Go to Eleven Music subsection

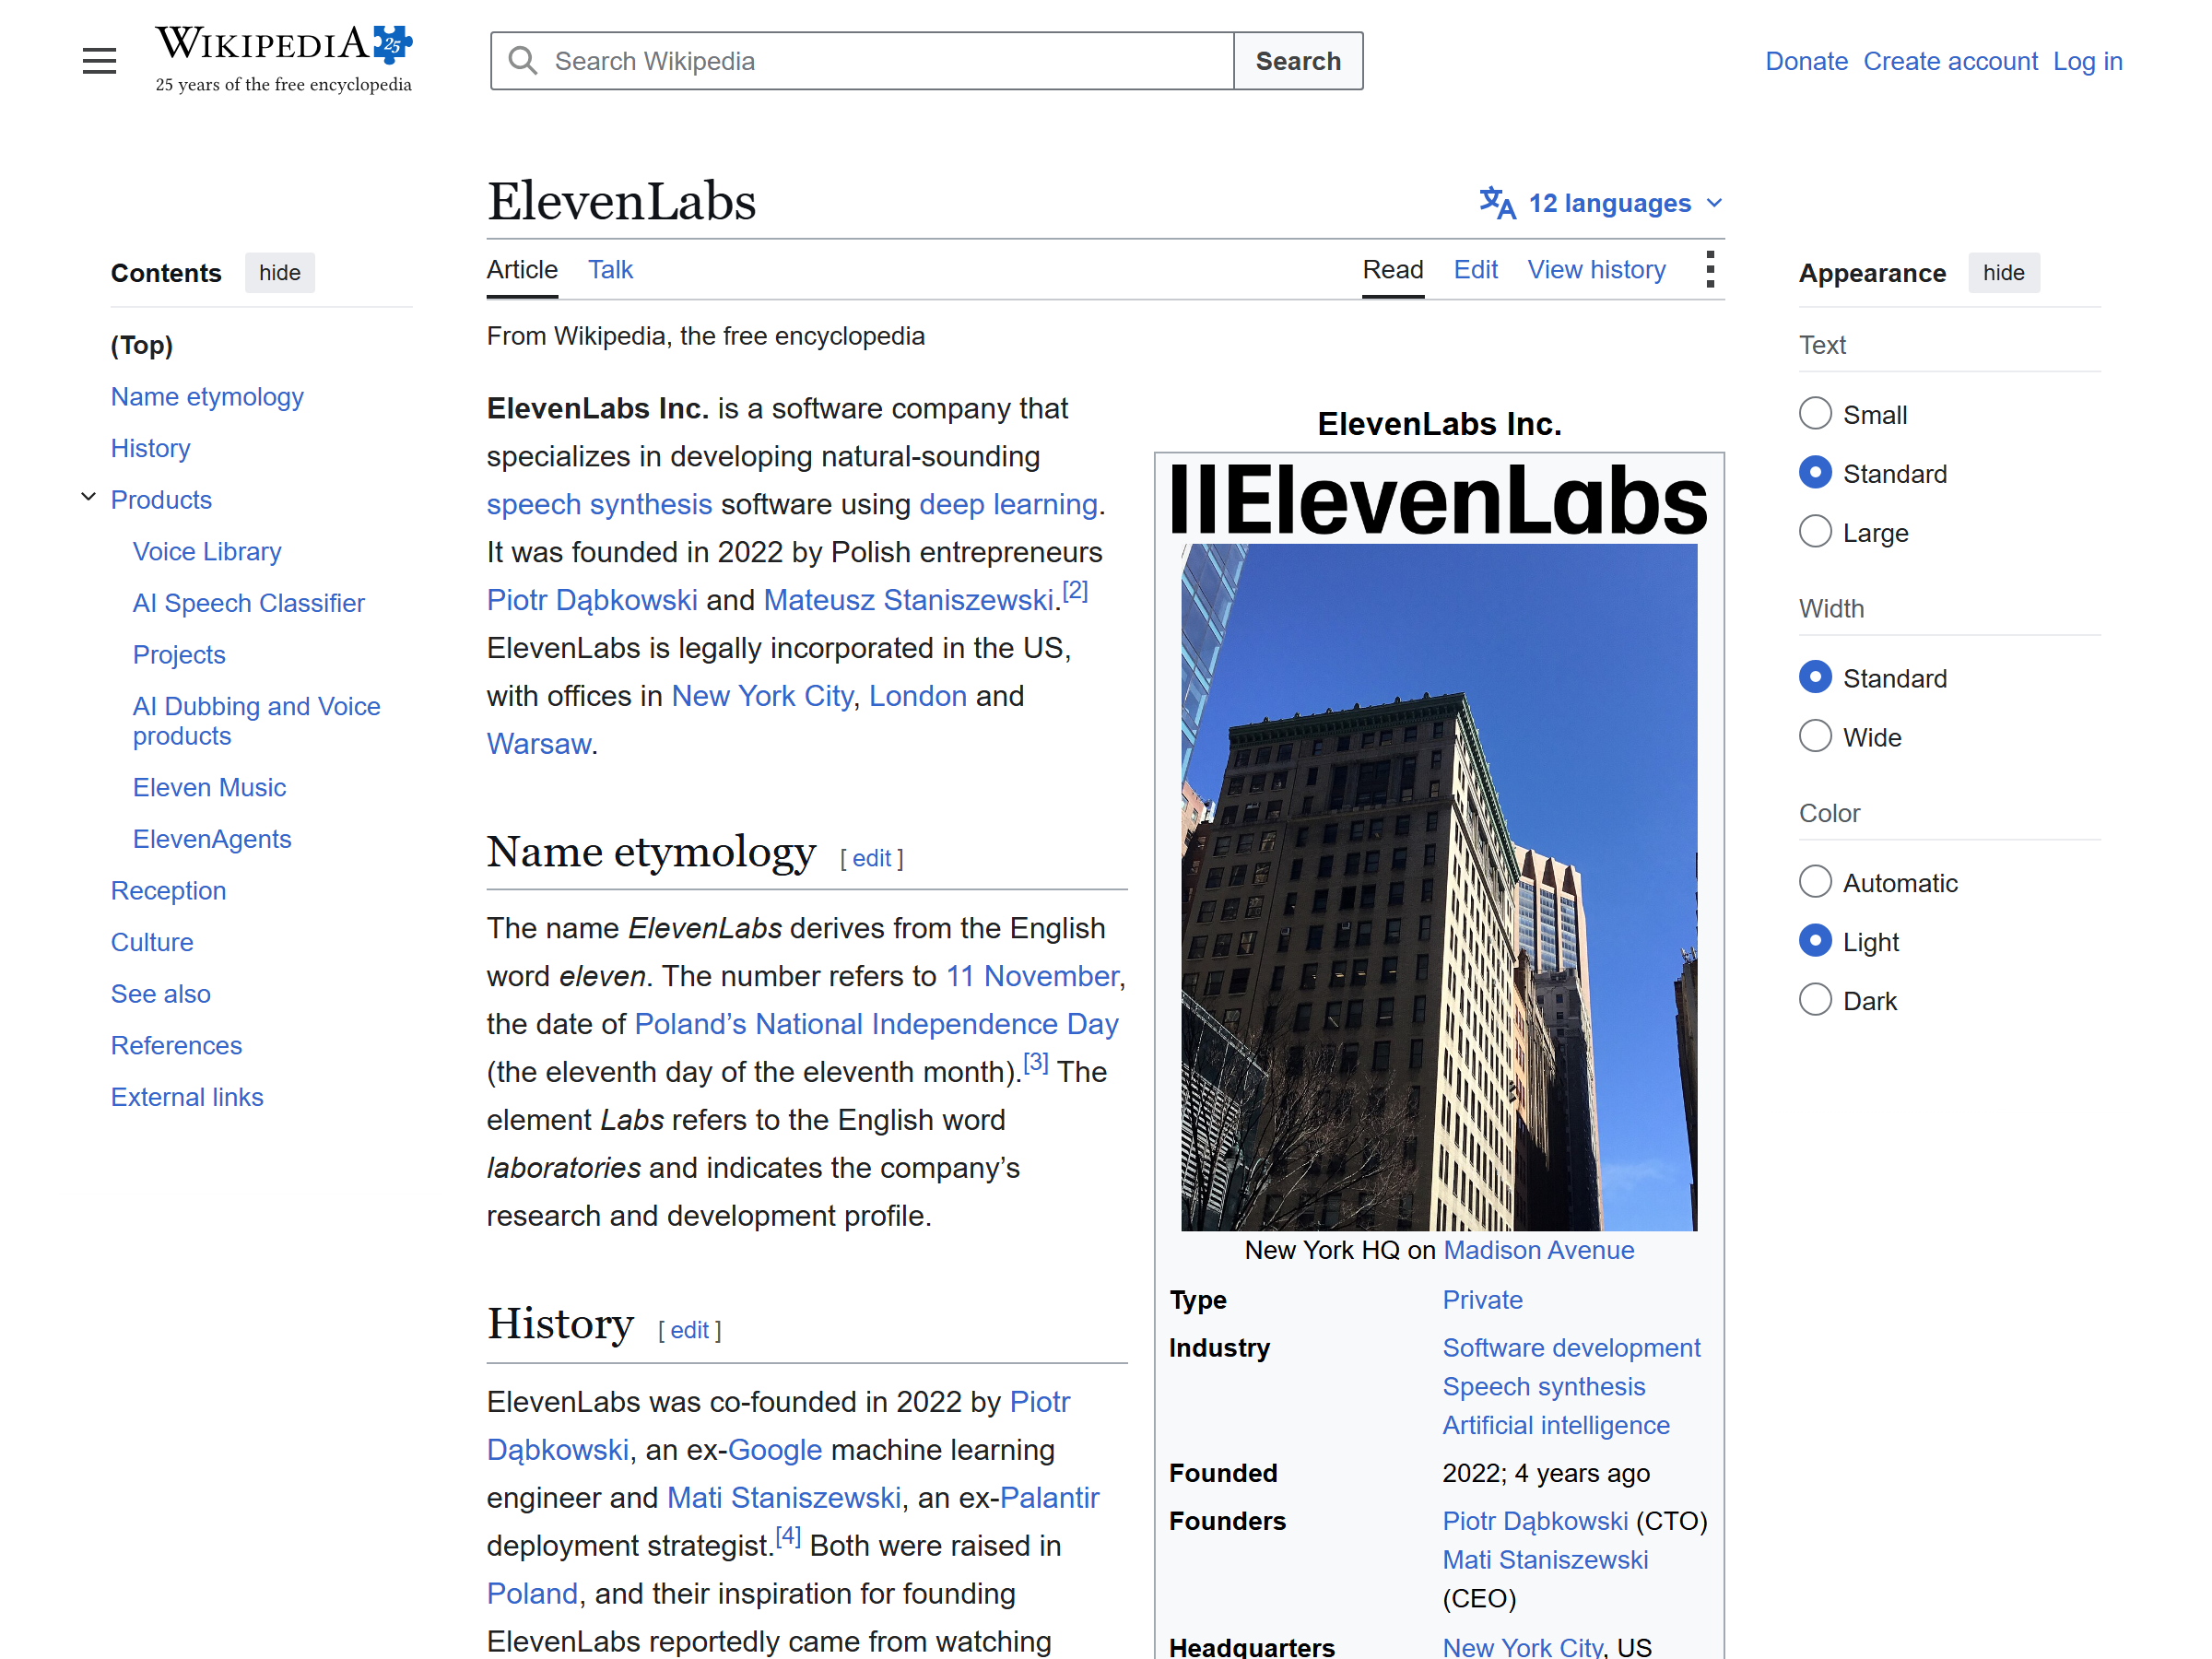click(209, 788)
